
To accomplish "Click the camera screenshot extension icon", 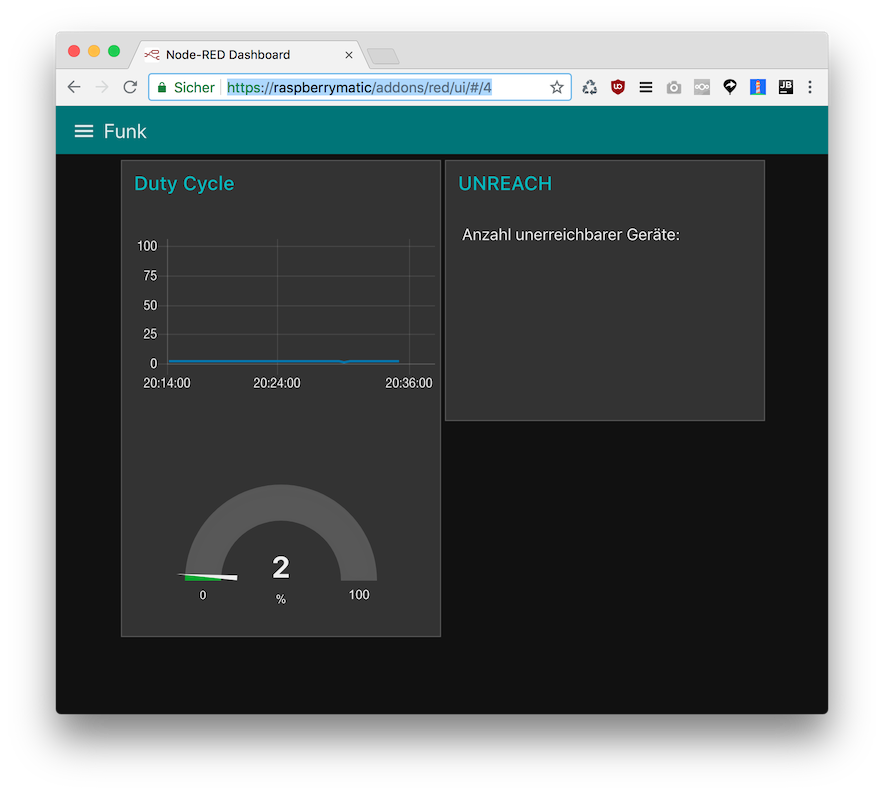I will pyautogui.click(x=674, y=87).
